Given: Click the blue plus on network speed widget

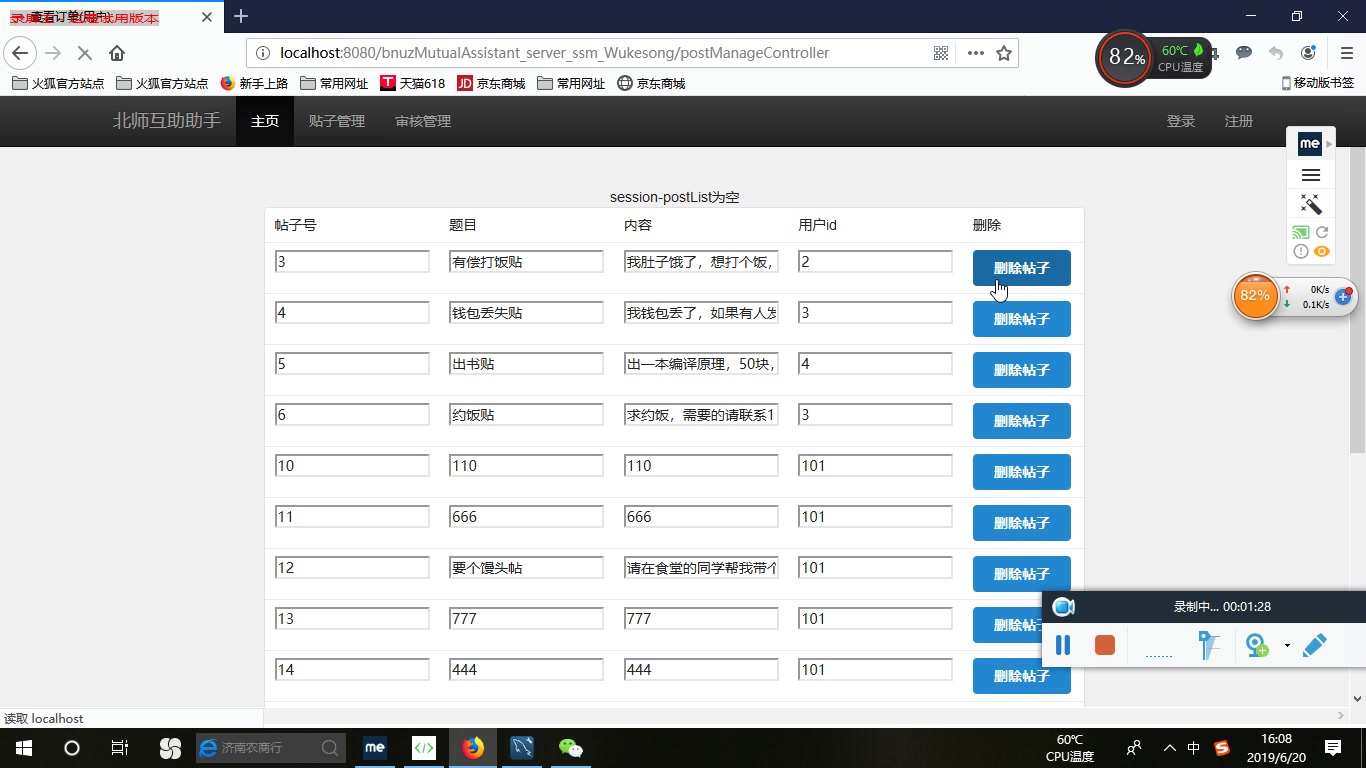Looking at the screenshot, I should tap(1343, 297).
